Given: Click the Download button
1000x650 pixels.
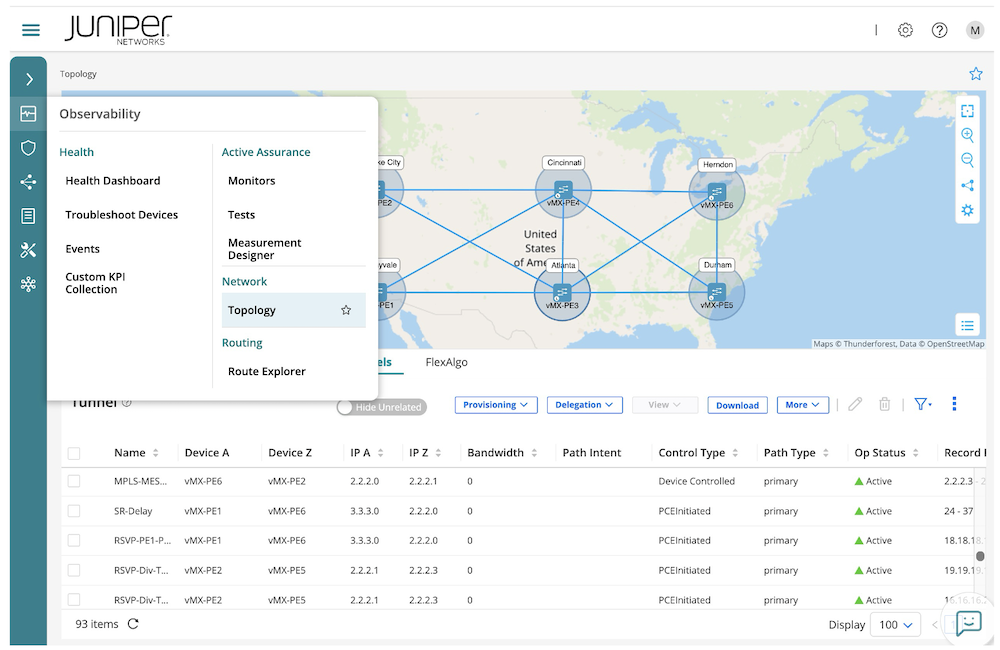Looking at the screenshot, I should pos(737,405).
